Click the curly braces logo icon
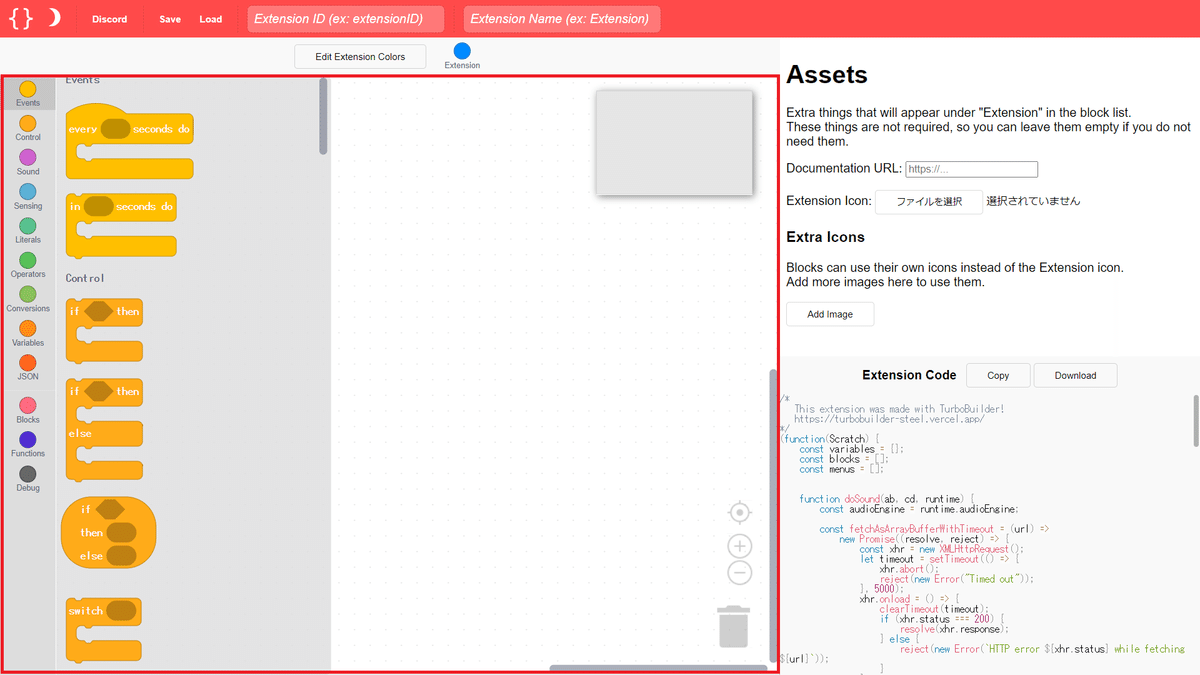Viewport: 1200px width, 675px height. (20, 18)
